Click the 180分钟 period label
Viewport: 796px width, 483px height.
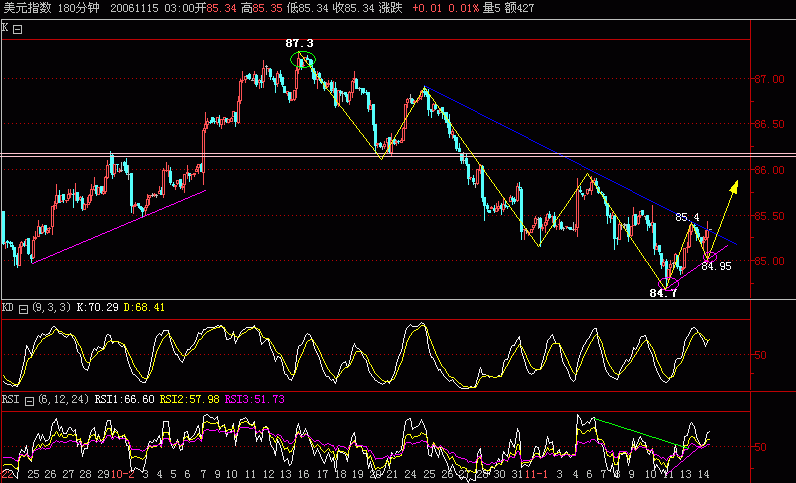(x=79, y=8)
